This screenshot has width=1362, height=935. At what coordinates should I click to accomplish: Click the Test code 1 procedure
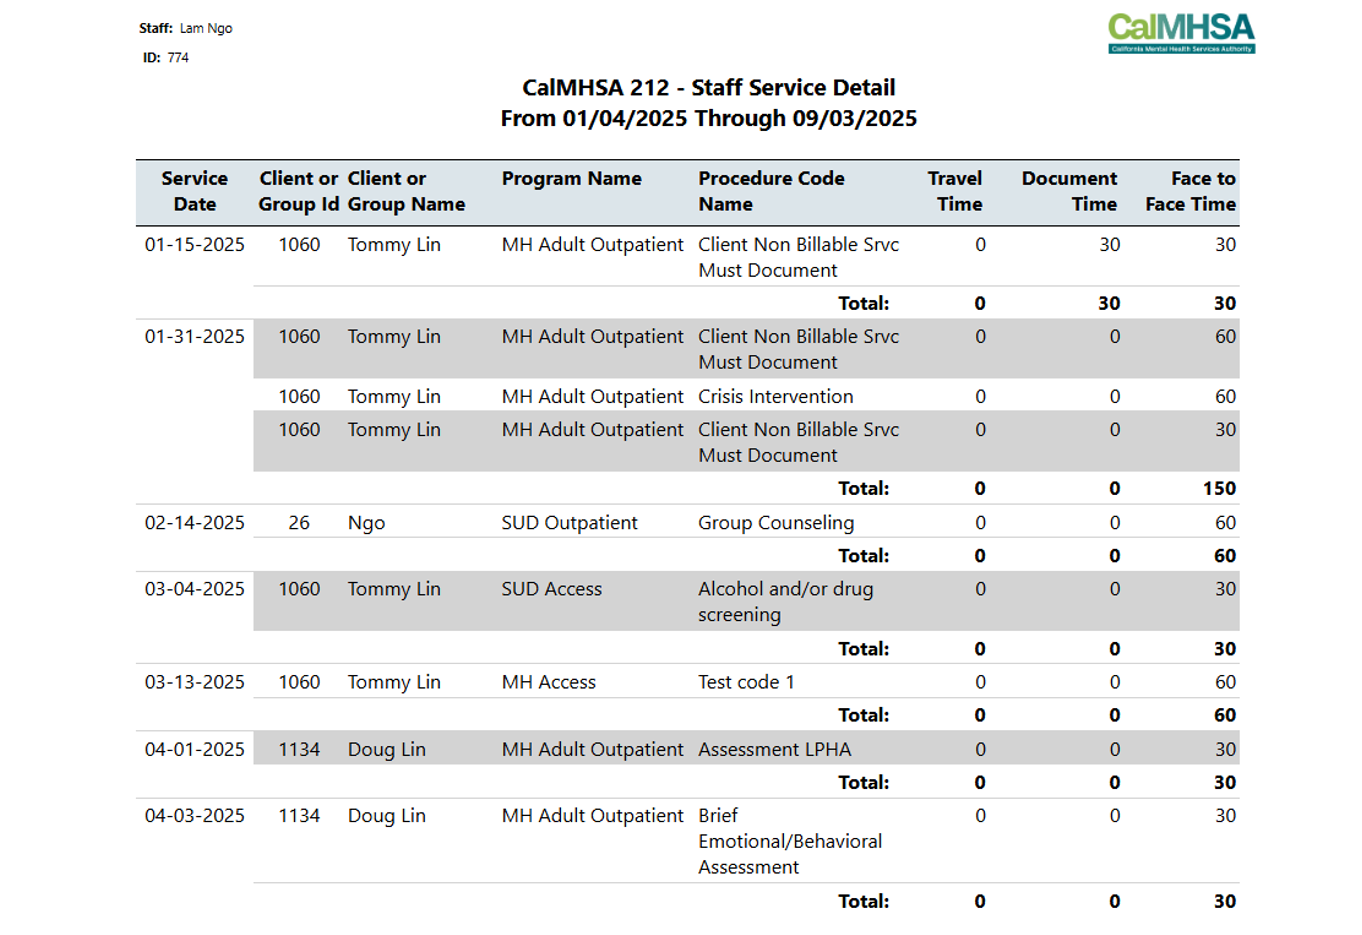746,682
